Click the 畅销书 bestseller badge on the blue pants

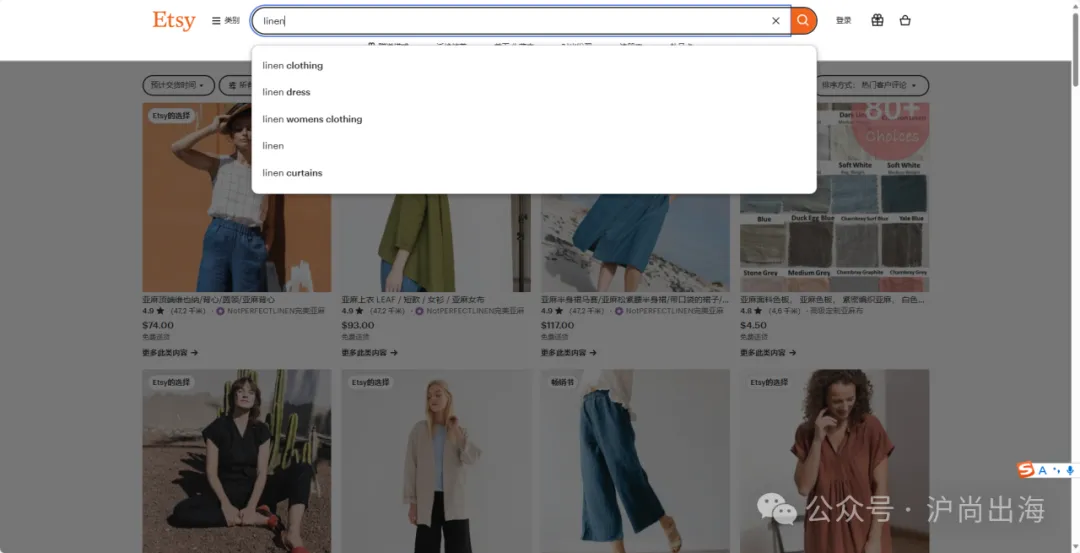tap(562, 382)
